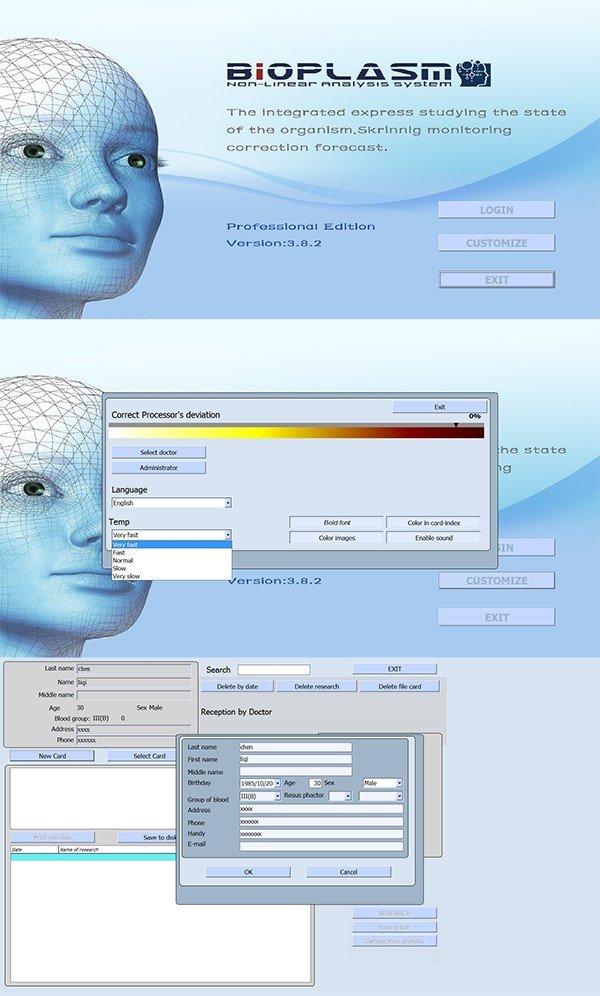The height and width of the screenshot is (996, 600).
Task: Click 'Reception by Doctor' label
Action: pyautogui.click(x=236, y=712)
